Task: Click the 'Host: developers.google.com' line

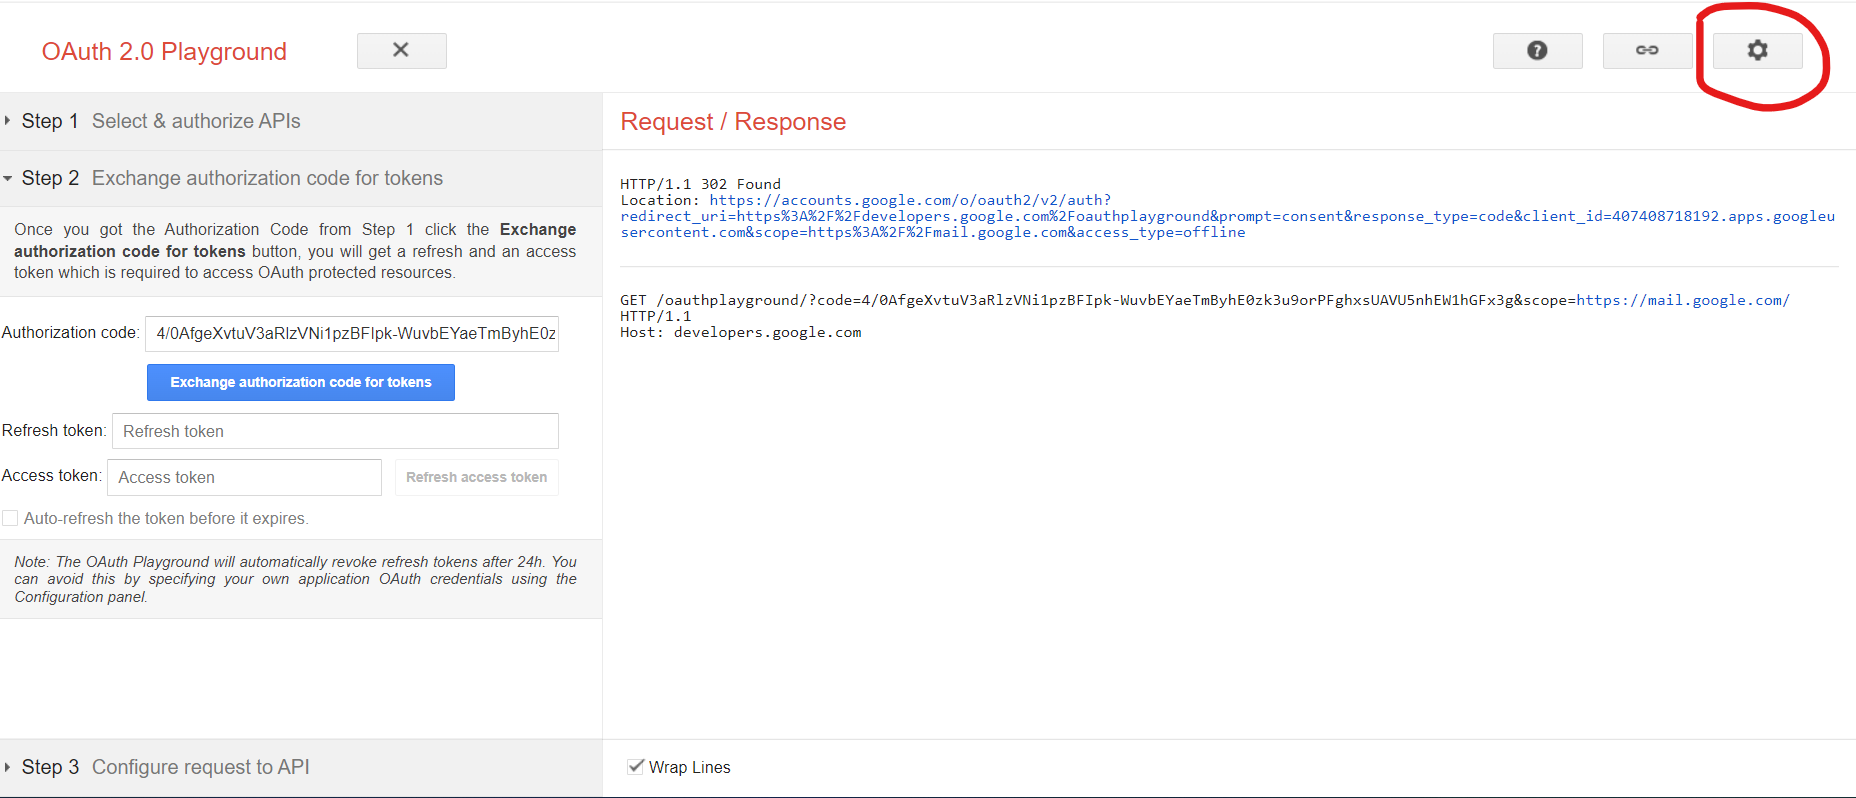Action: (x=740, y=332)
